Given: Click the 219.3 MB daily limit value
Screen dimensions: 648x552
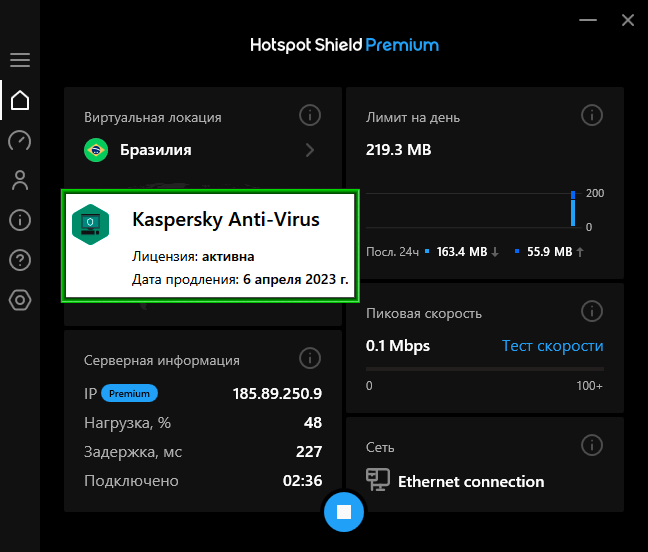Looking at the screenshot, I should point(398,150).
